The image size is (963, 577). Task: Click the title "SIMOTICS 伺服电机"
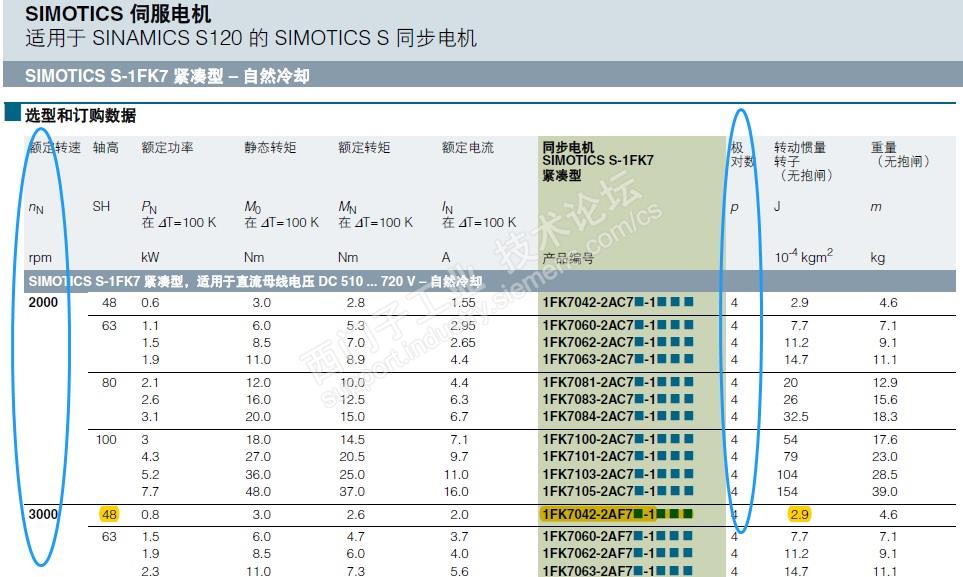(x=118, y=14)
